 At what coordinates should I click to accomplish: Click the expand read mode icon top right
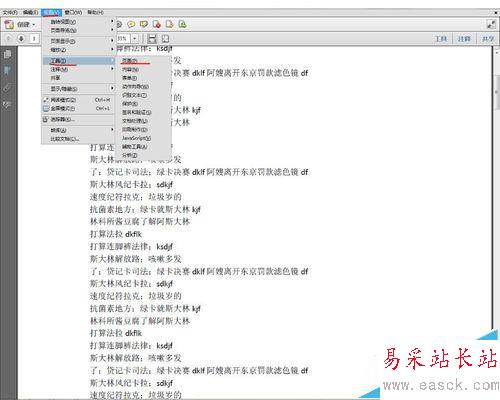tap(491, 24)
